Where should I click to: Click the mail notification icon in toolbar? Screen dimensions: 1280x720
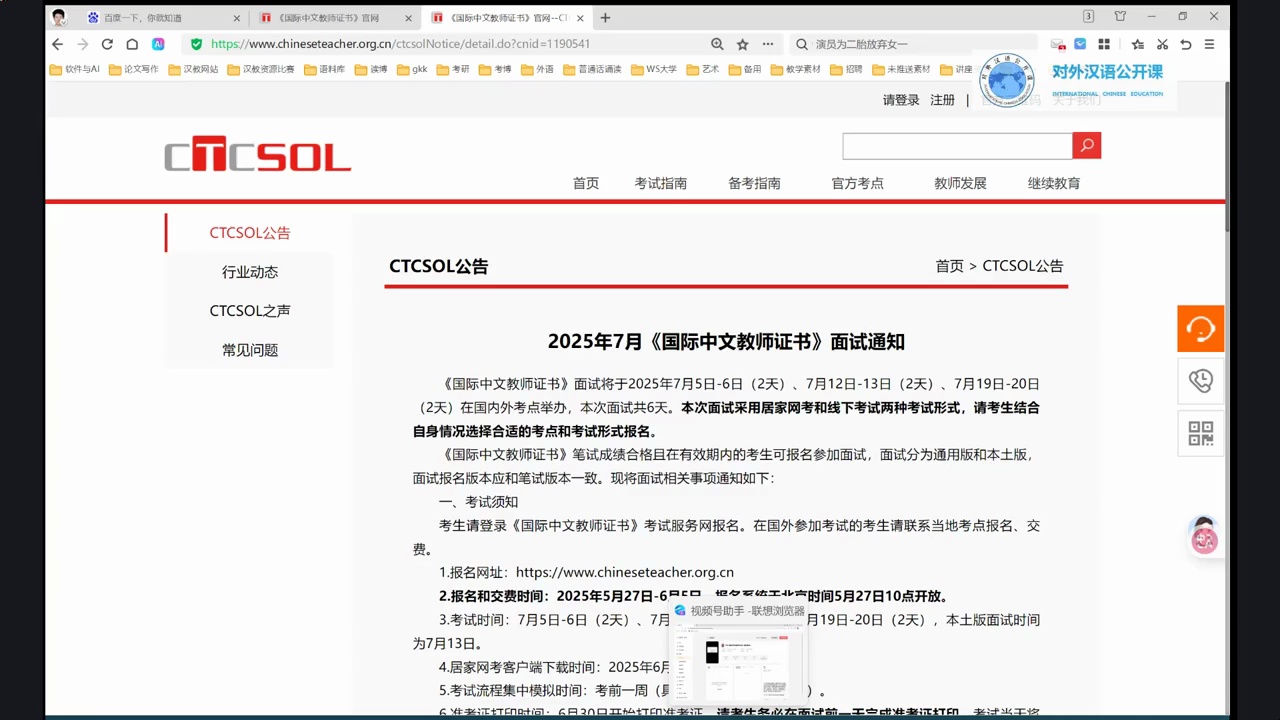[x=1058, y=43]
